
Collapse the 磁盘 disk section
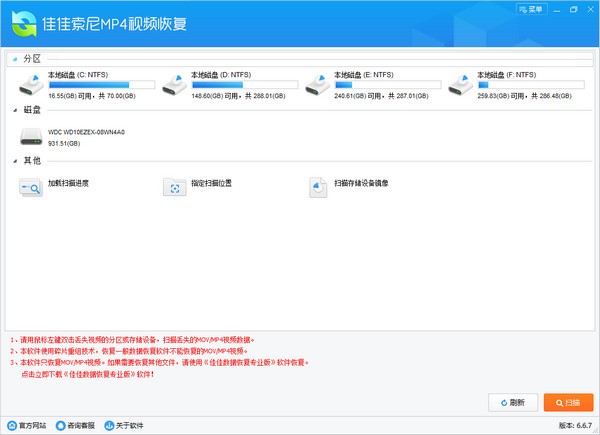[x=15, y=110]
